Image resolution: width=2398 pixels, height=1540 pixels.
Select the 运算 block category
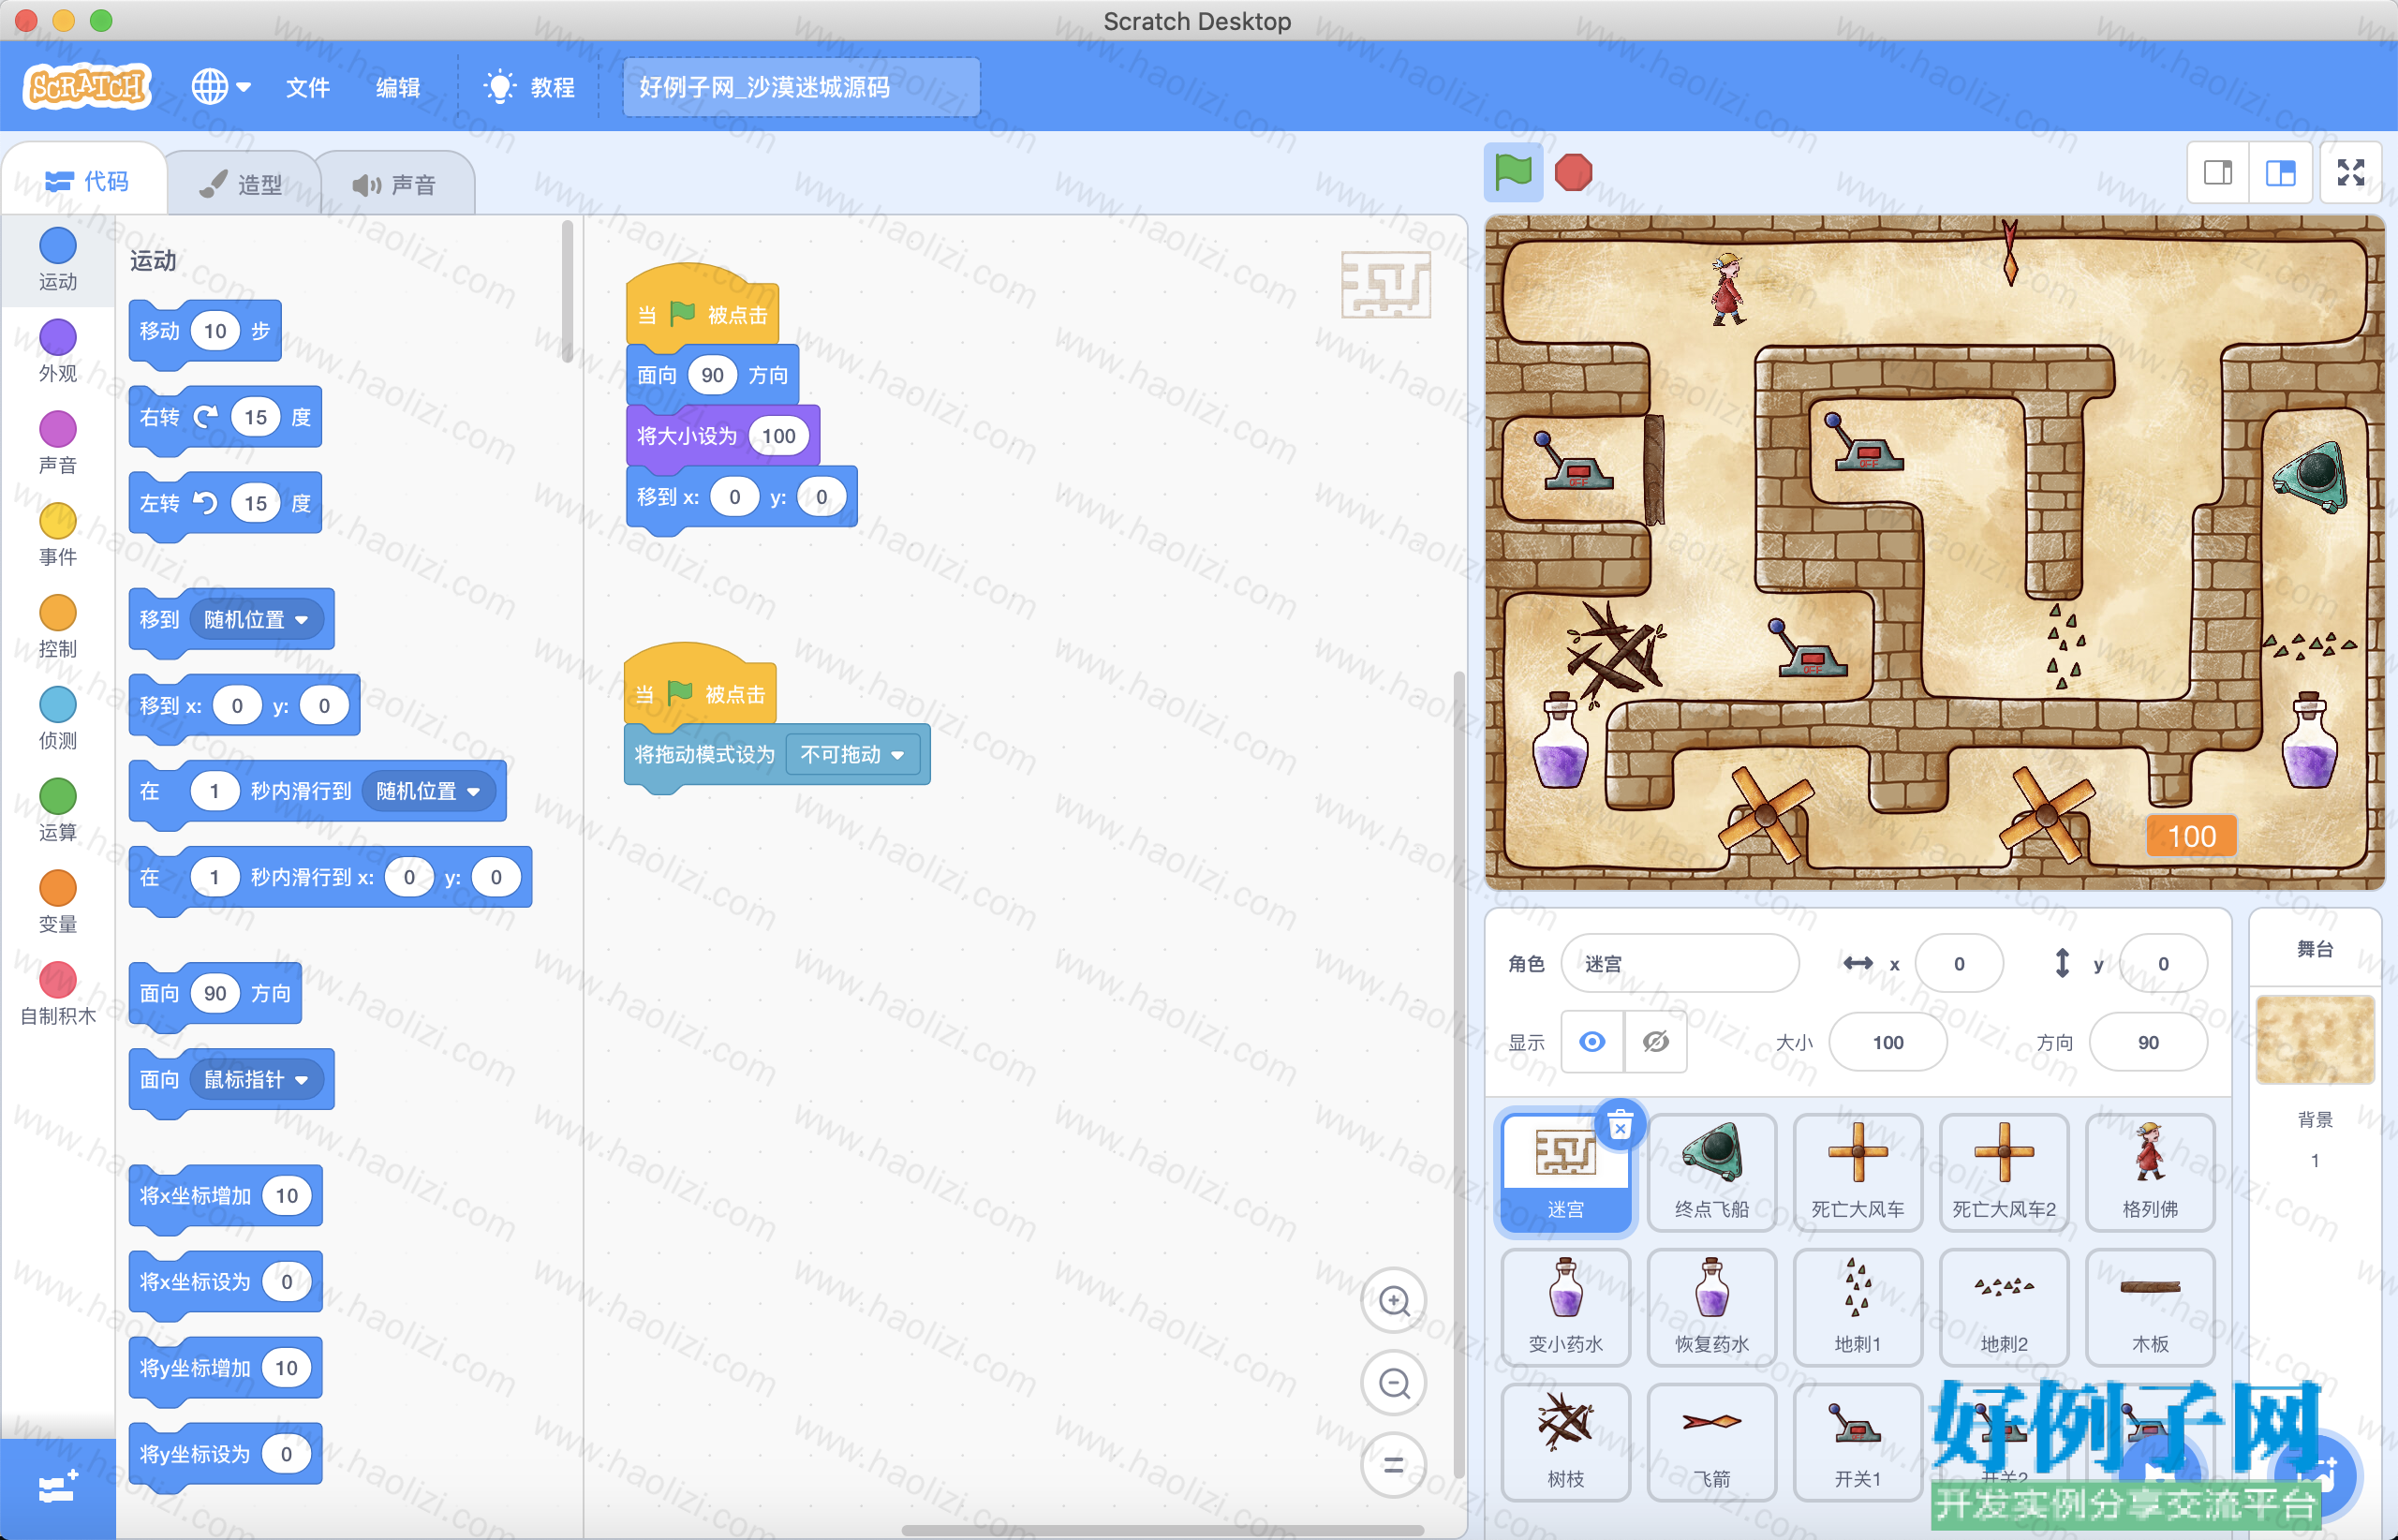pyautogui.click(x=58, y=811)
